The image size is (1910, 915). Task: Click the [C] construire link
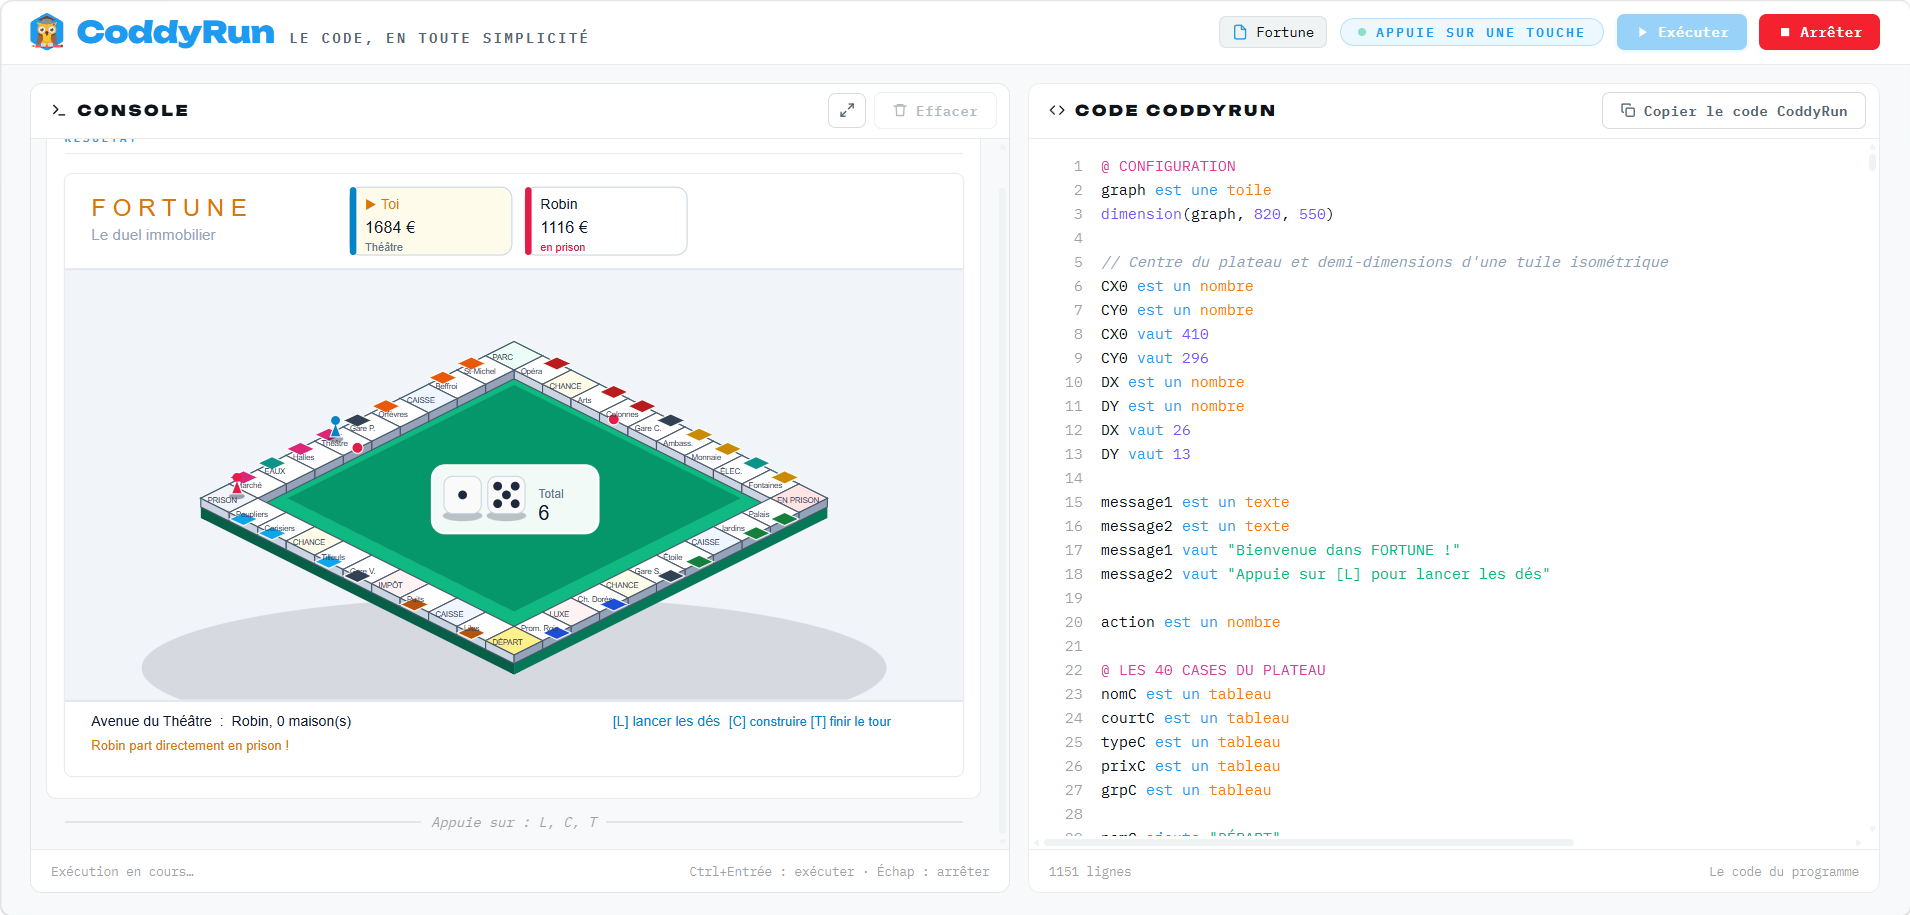click(767, 721)
